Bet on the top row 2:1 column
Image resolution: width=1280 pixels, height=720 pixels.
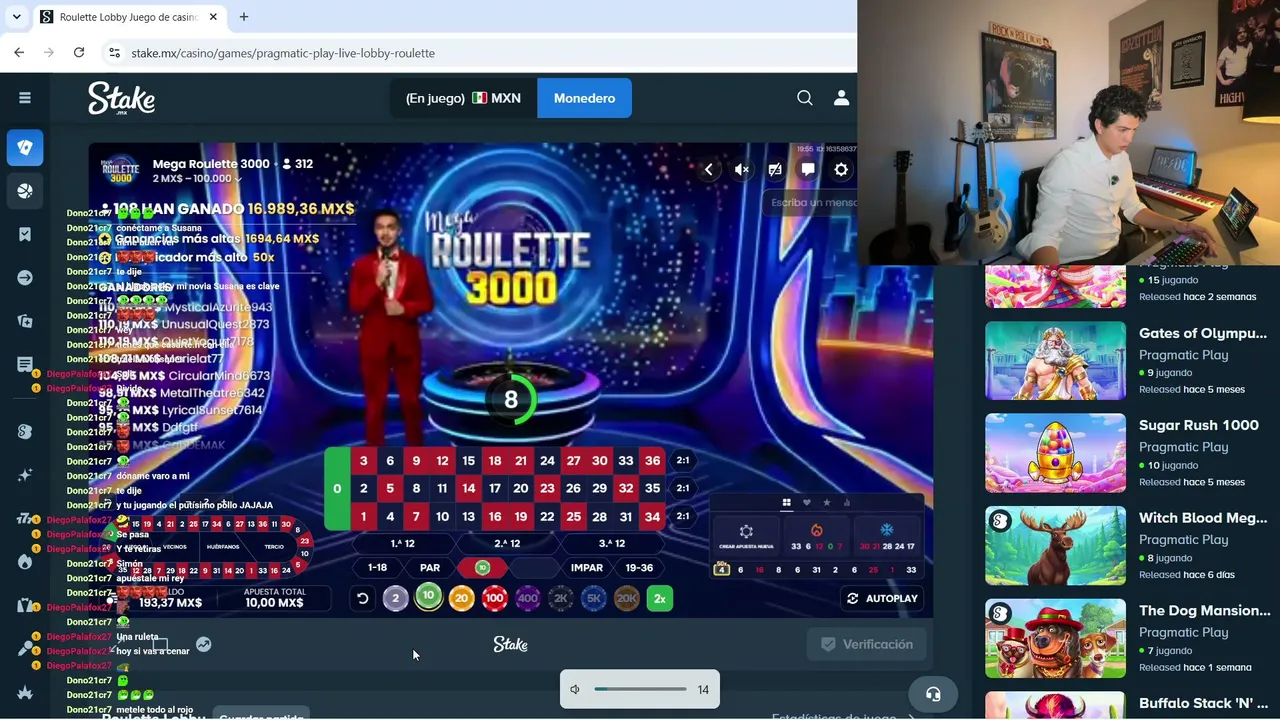[683, 461]
